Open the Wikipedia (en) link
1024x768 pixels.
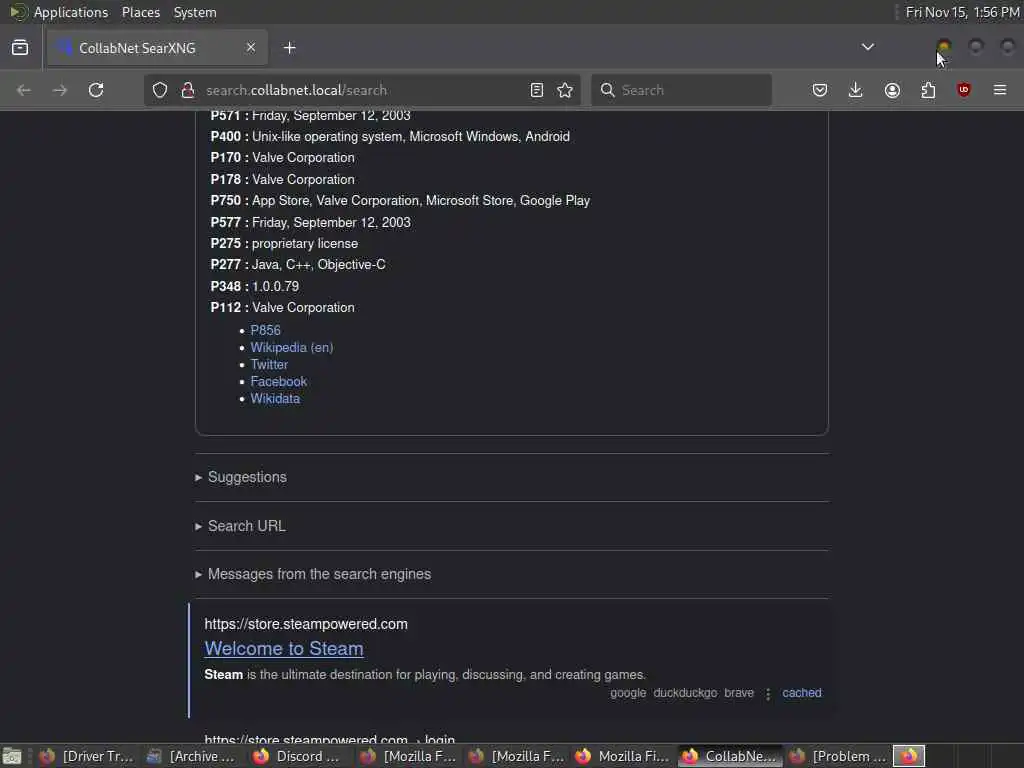pos(291,347)
